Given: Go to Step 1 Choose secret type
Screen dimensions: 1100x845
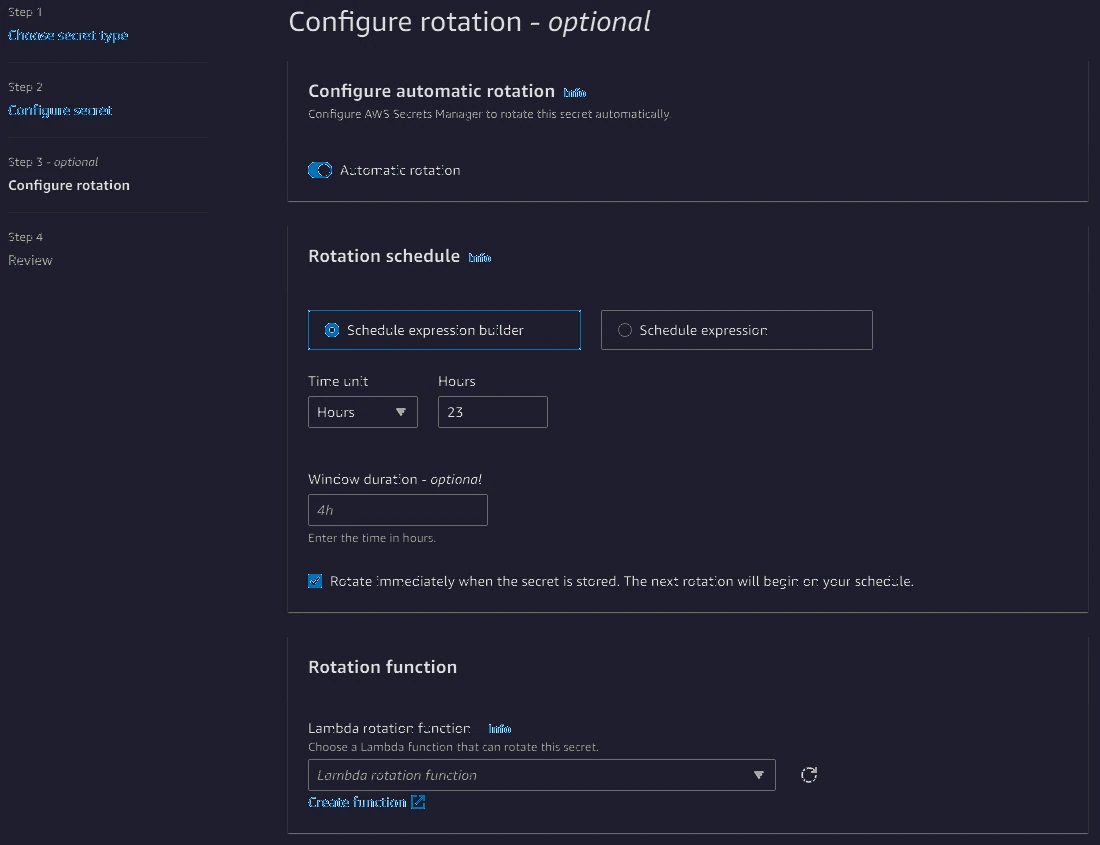Looking at the screenshot, I should [x=68, y=35].
